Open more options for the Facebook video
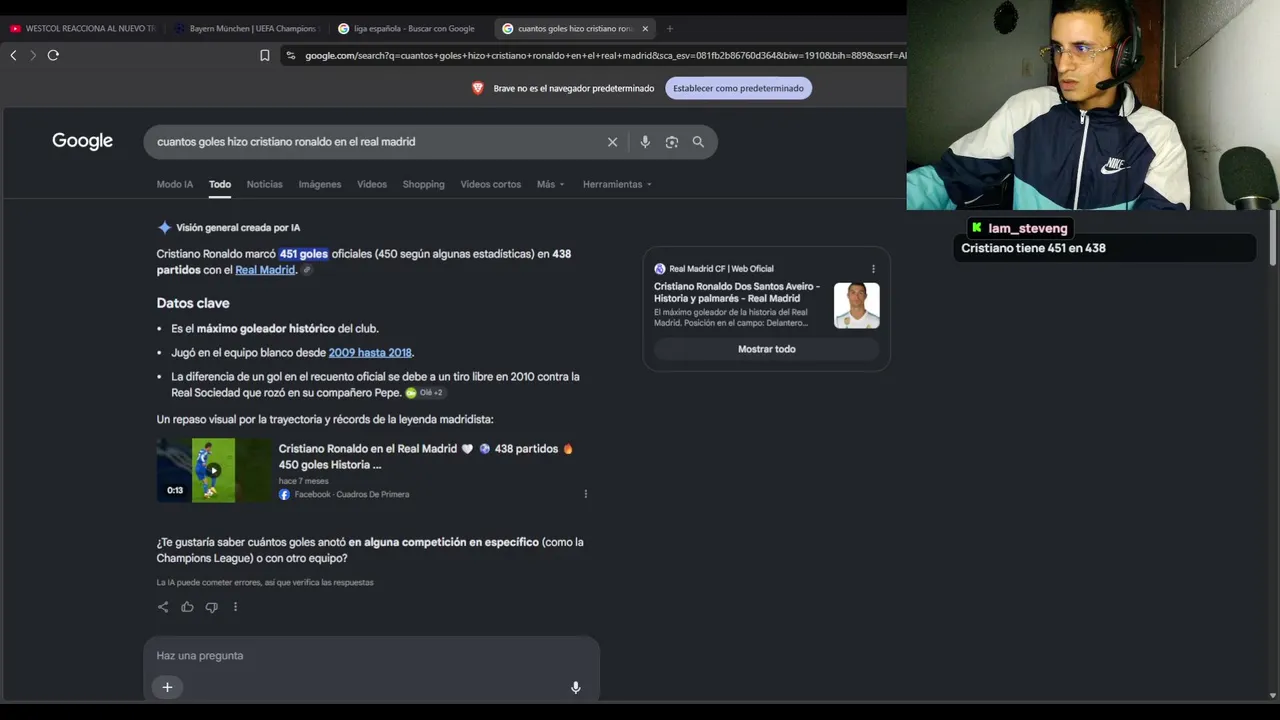The image size is (1280, 720). coord(586,494)
